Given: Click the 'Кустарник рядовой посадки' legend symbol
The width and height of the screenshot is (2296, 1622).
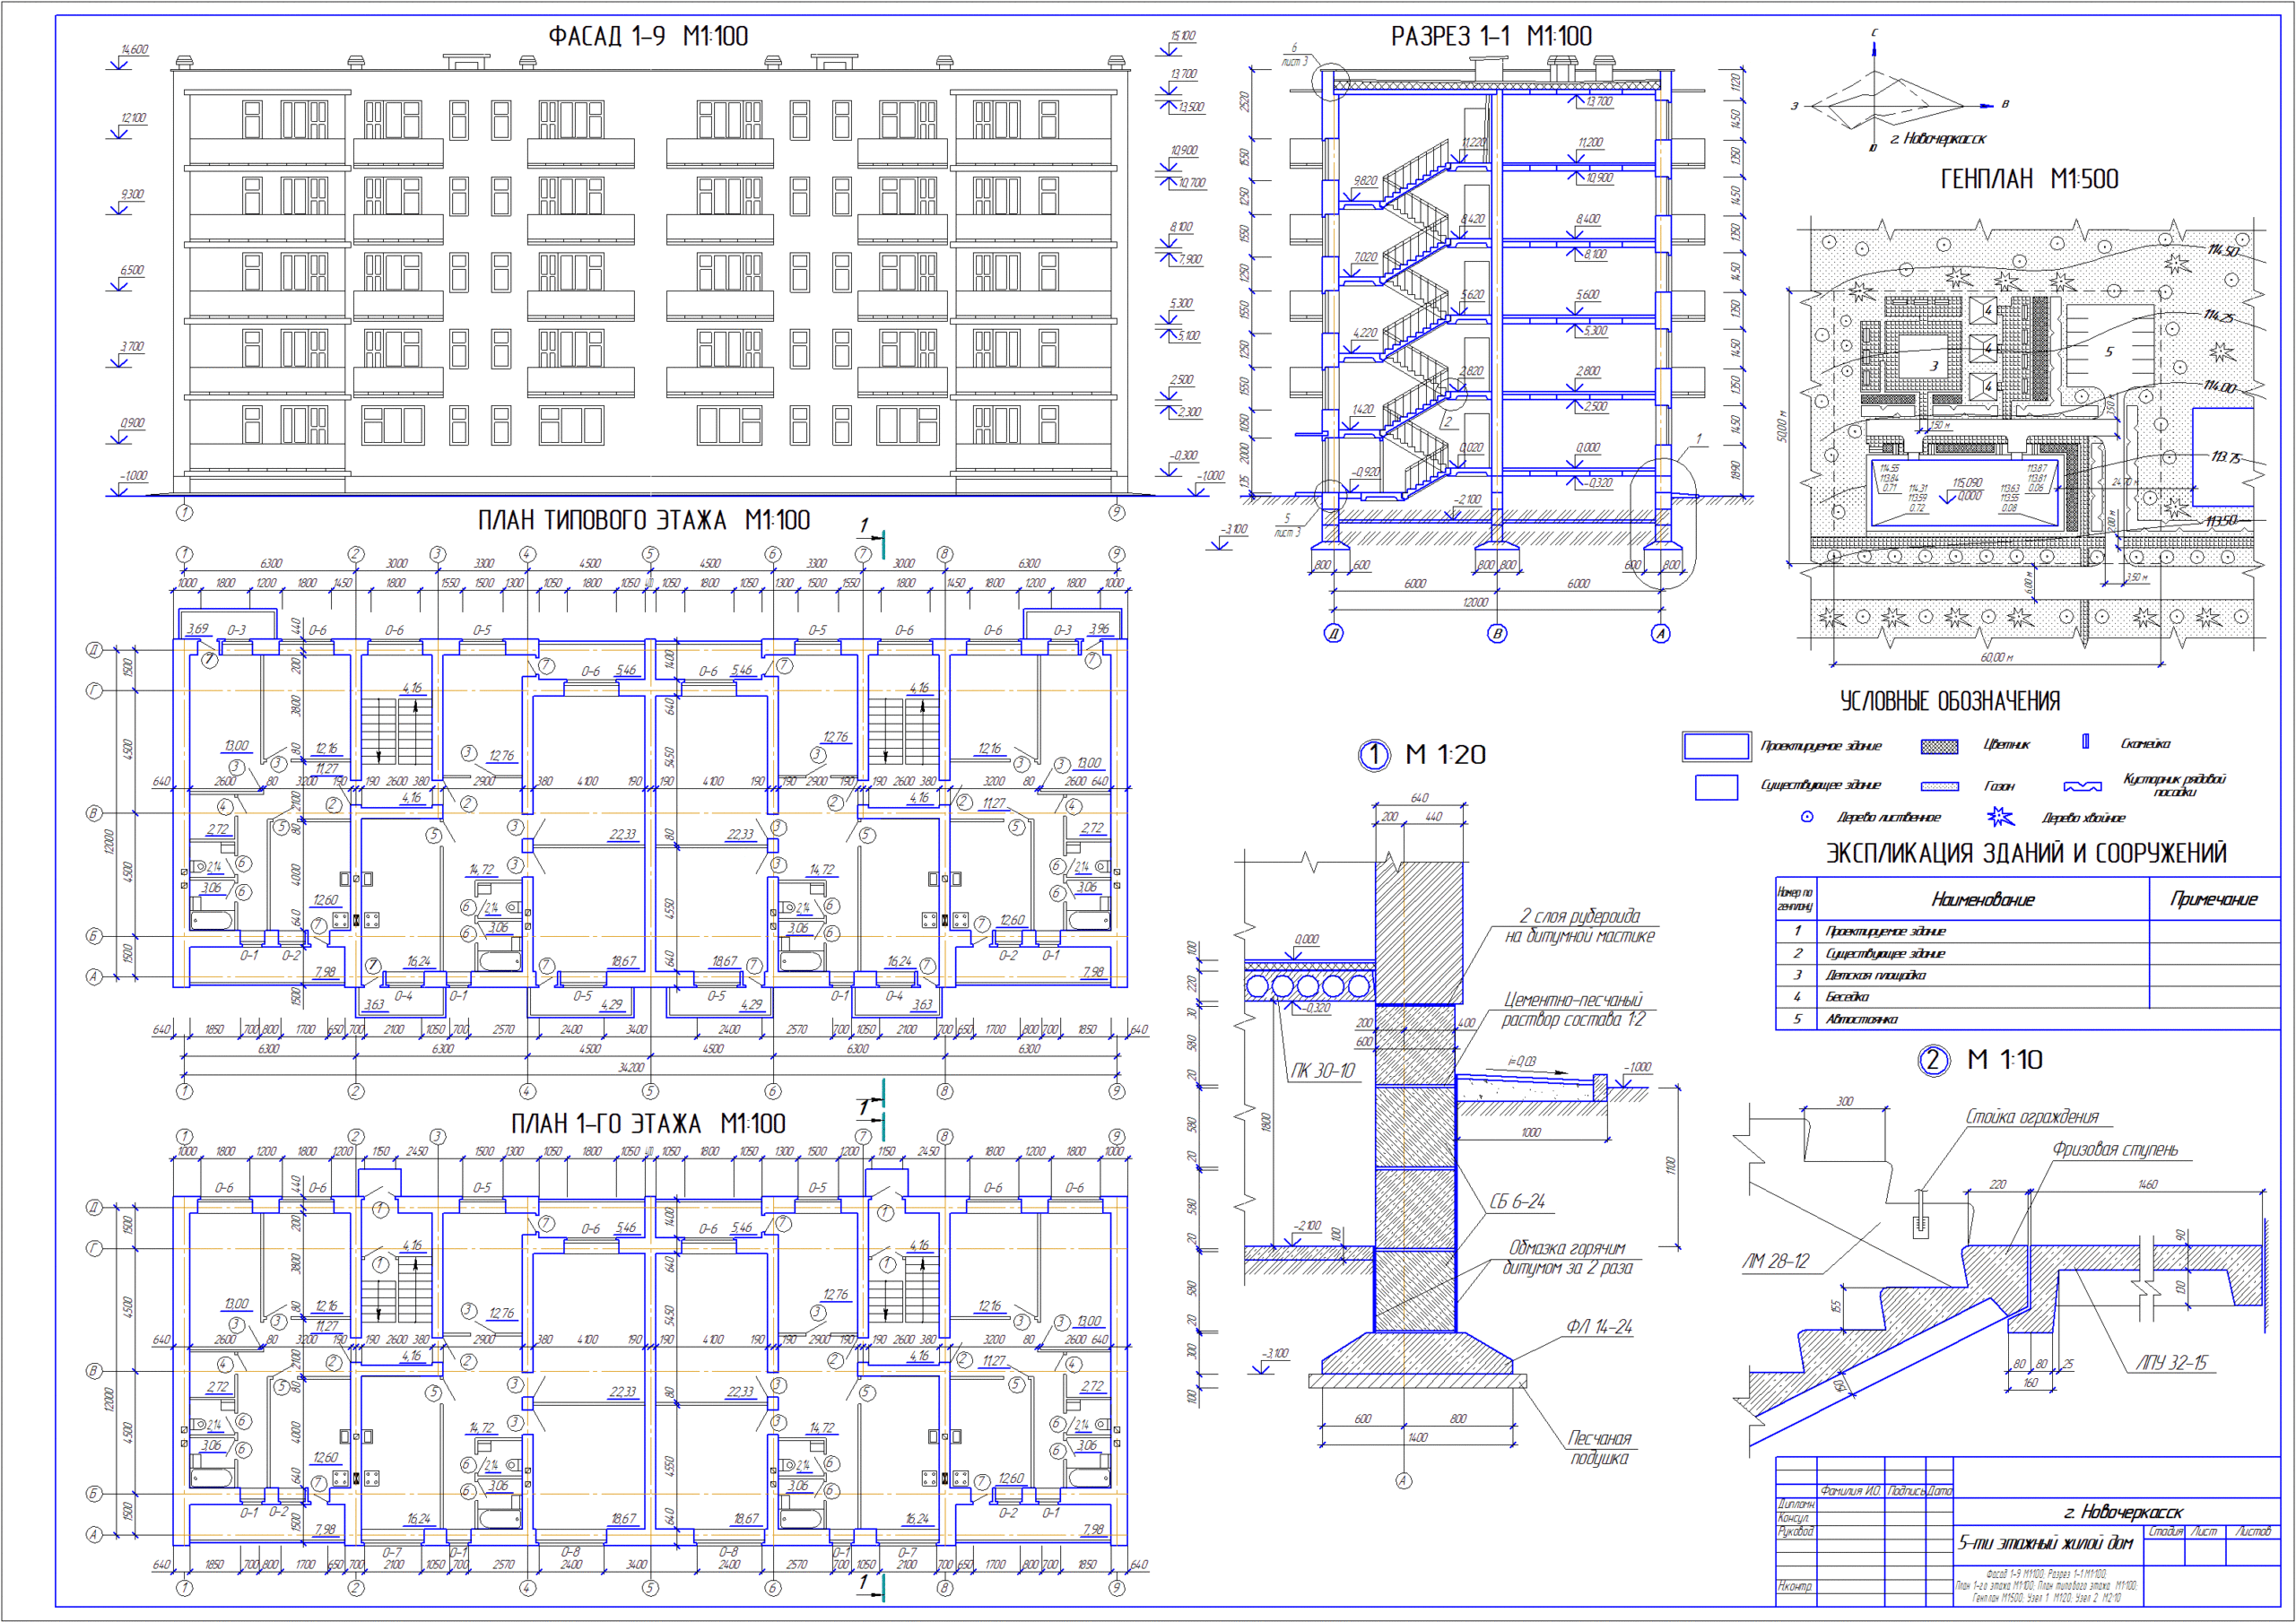Looking at the screenshot, I should (2082, 786).
